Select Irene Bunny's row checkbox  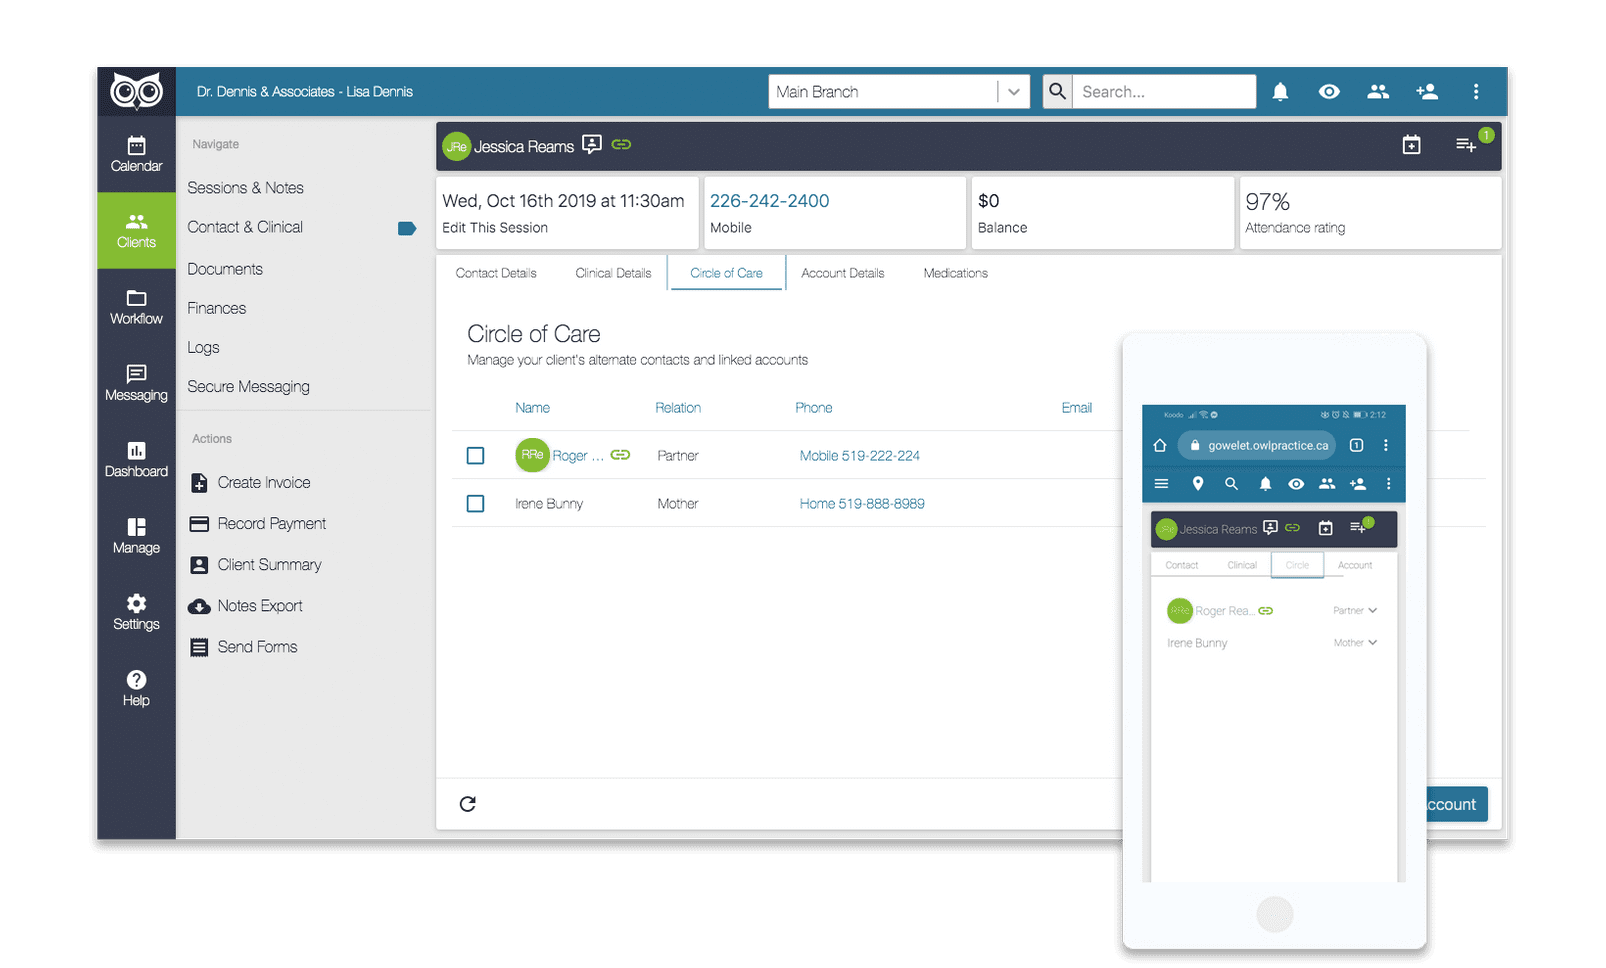tap(475, 503)
